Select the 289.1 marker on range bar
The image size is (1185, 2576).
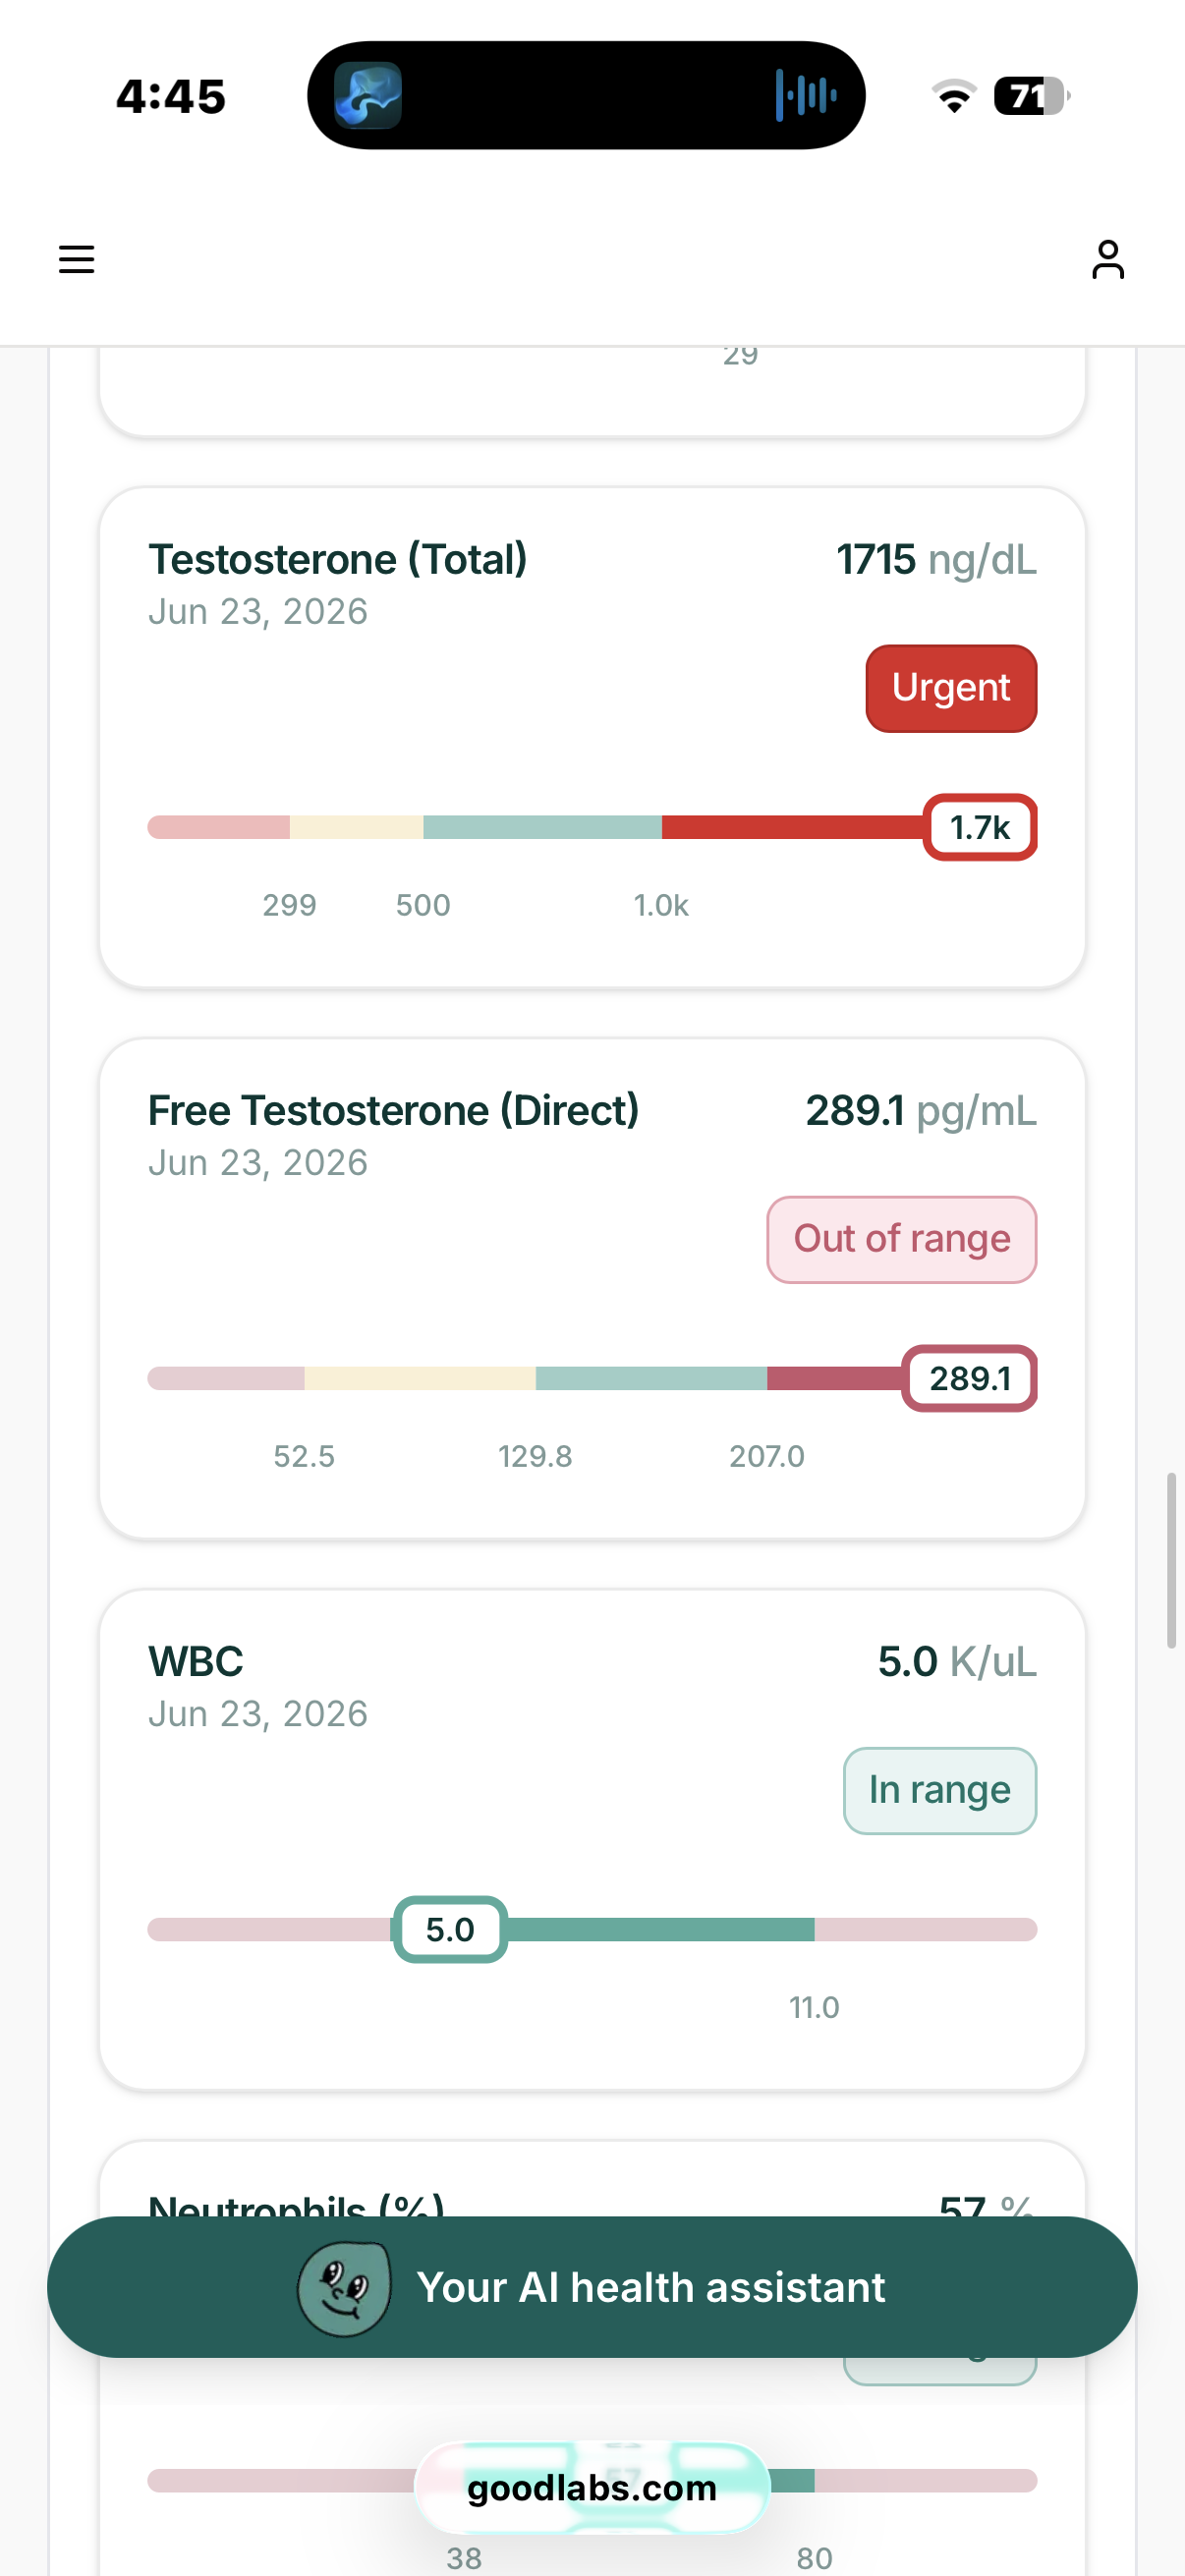(969, 1378)
